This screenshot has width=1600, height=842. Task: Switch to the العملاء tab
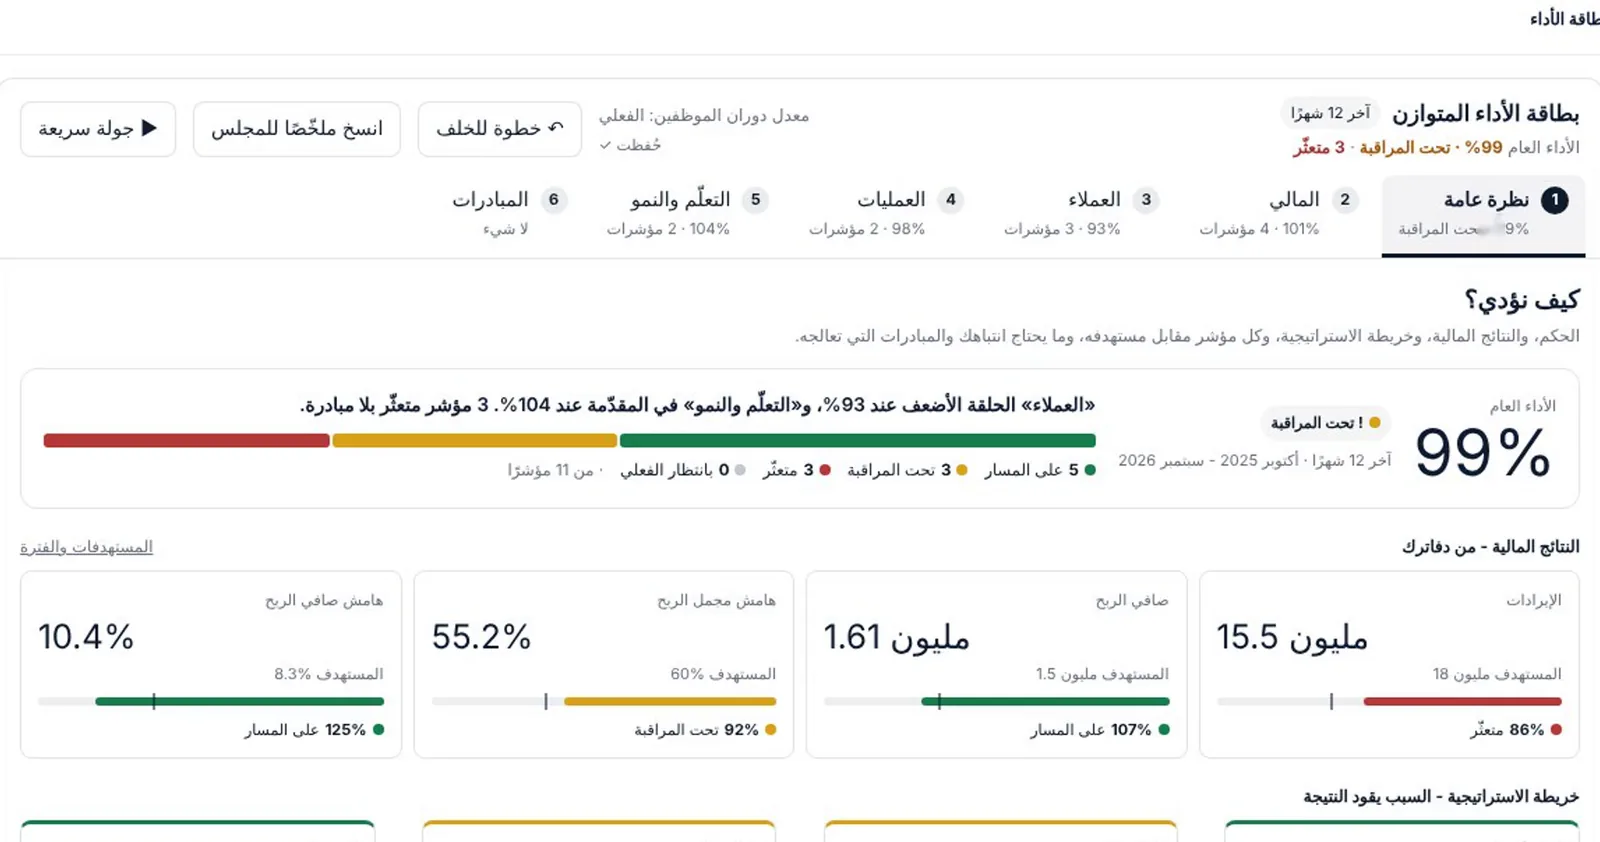point(1081,214)
